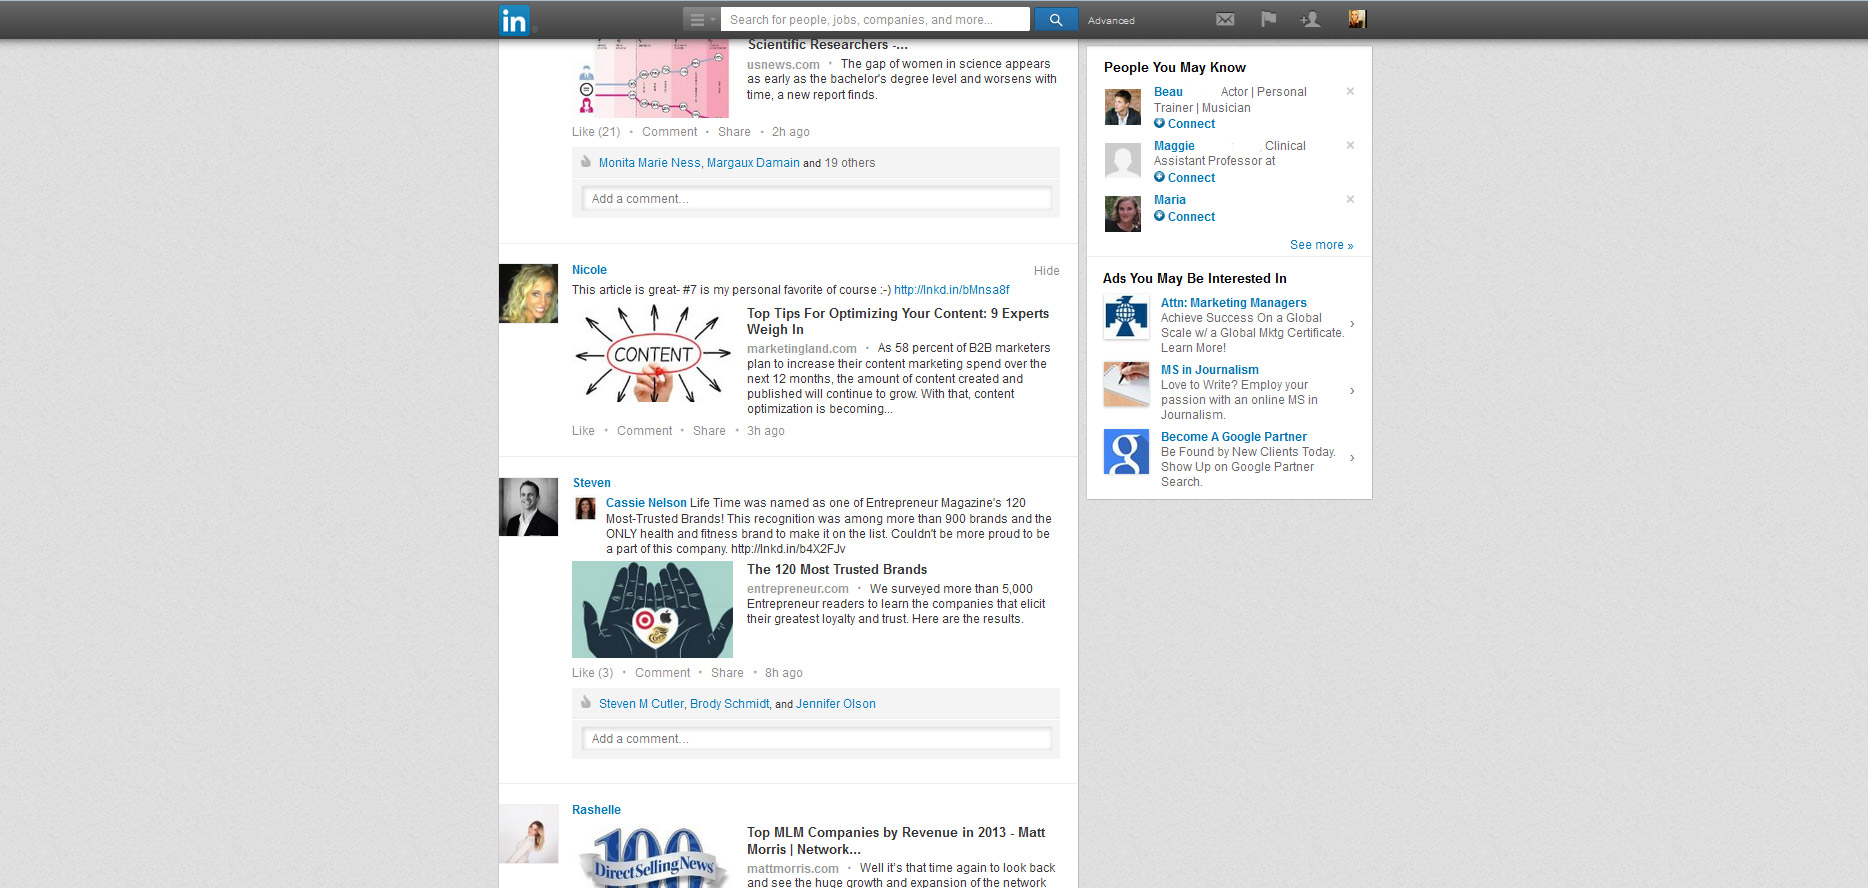Comment on the post from 2h ago
Image resolution: width=1868 pixels, height=888 pixels.
(669, 132)
